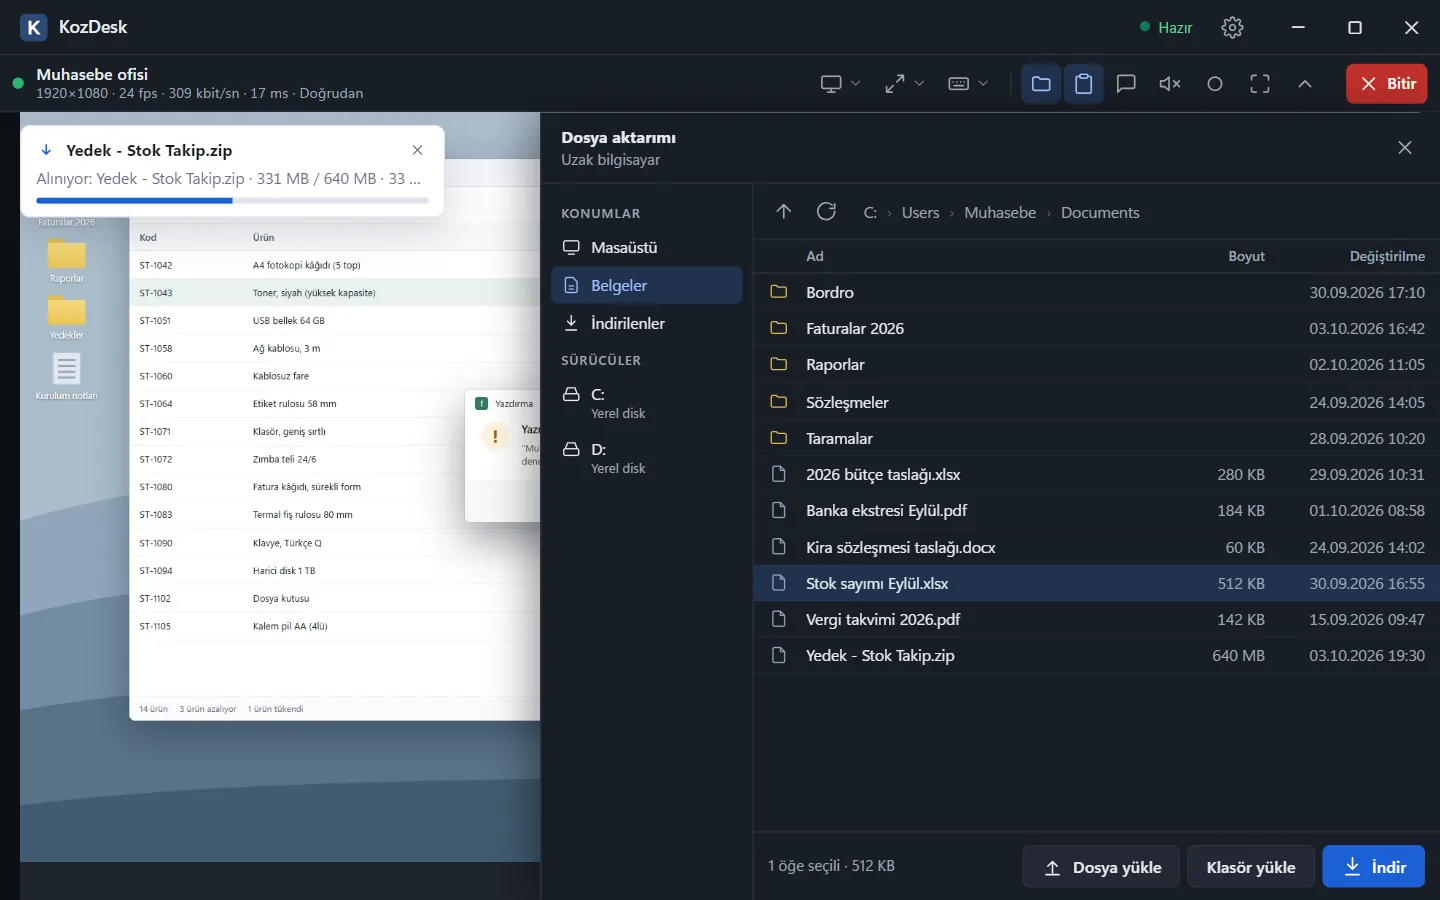
Task: Dismiss the Yedek - Stok Takip.zip download notification
Action: tap(418, 150)
